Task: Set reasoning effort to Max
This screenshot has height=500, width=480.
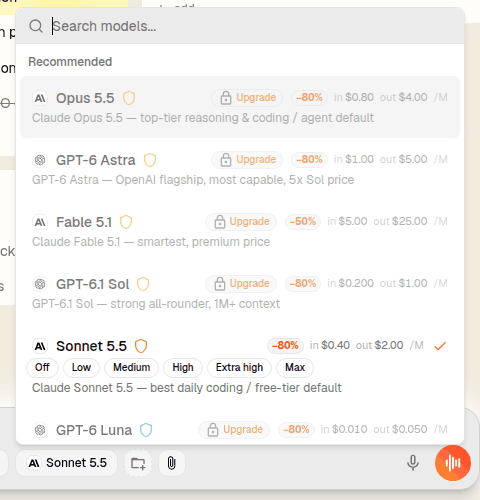Action: [295, 368]
